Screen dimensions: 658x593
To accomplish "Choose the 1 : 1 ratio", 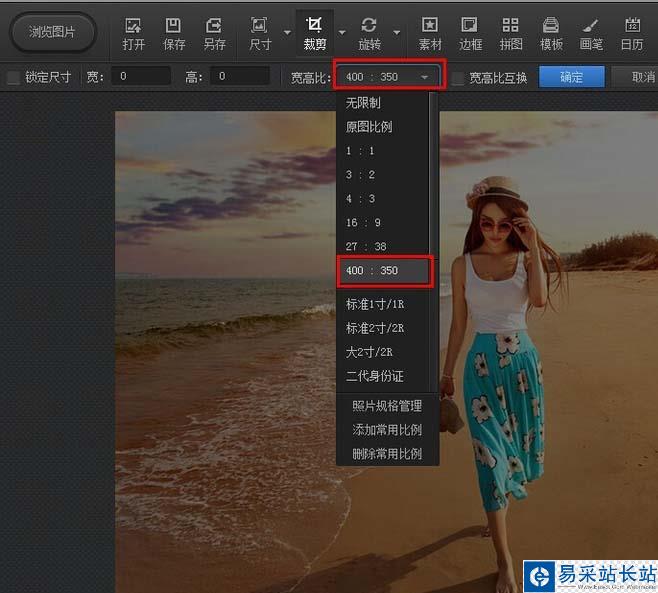I will pos(383,151).
